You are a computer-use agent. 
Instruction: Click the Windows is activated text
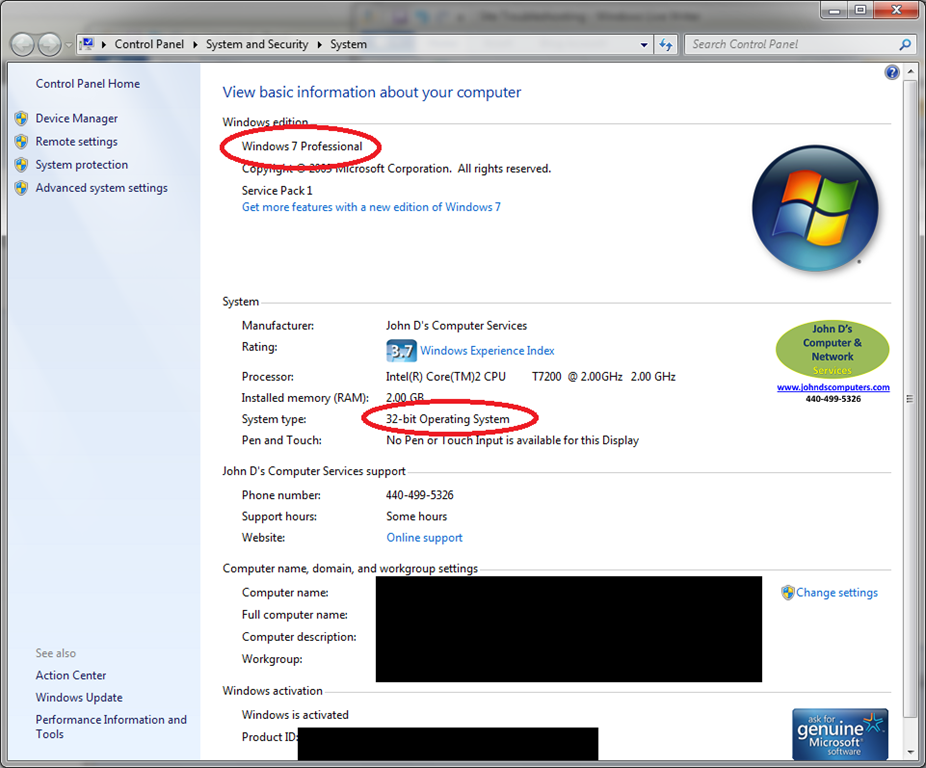click(x=295, y=715)
